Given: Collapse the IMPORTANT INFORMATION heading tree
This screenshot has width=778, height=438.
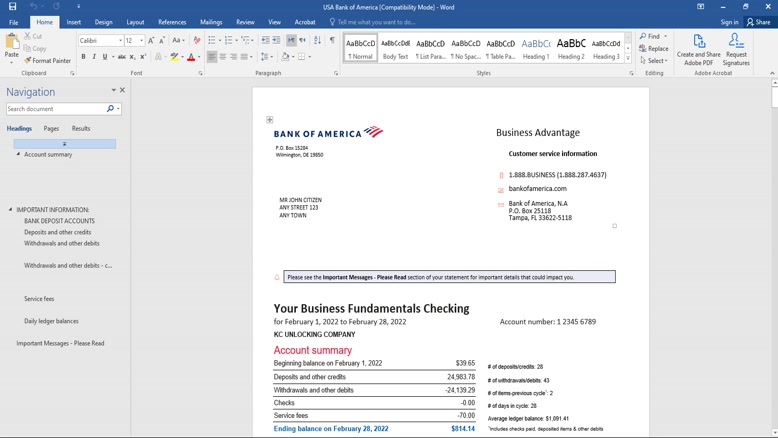Looking at the screenshot, I should 11,210.
